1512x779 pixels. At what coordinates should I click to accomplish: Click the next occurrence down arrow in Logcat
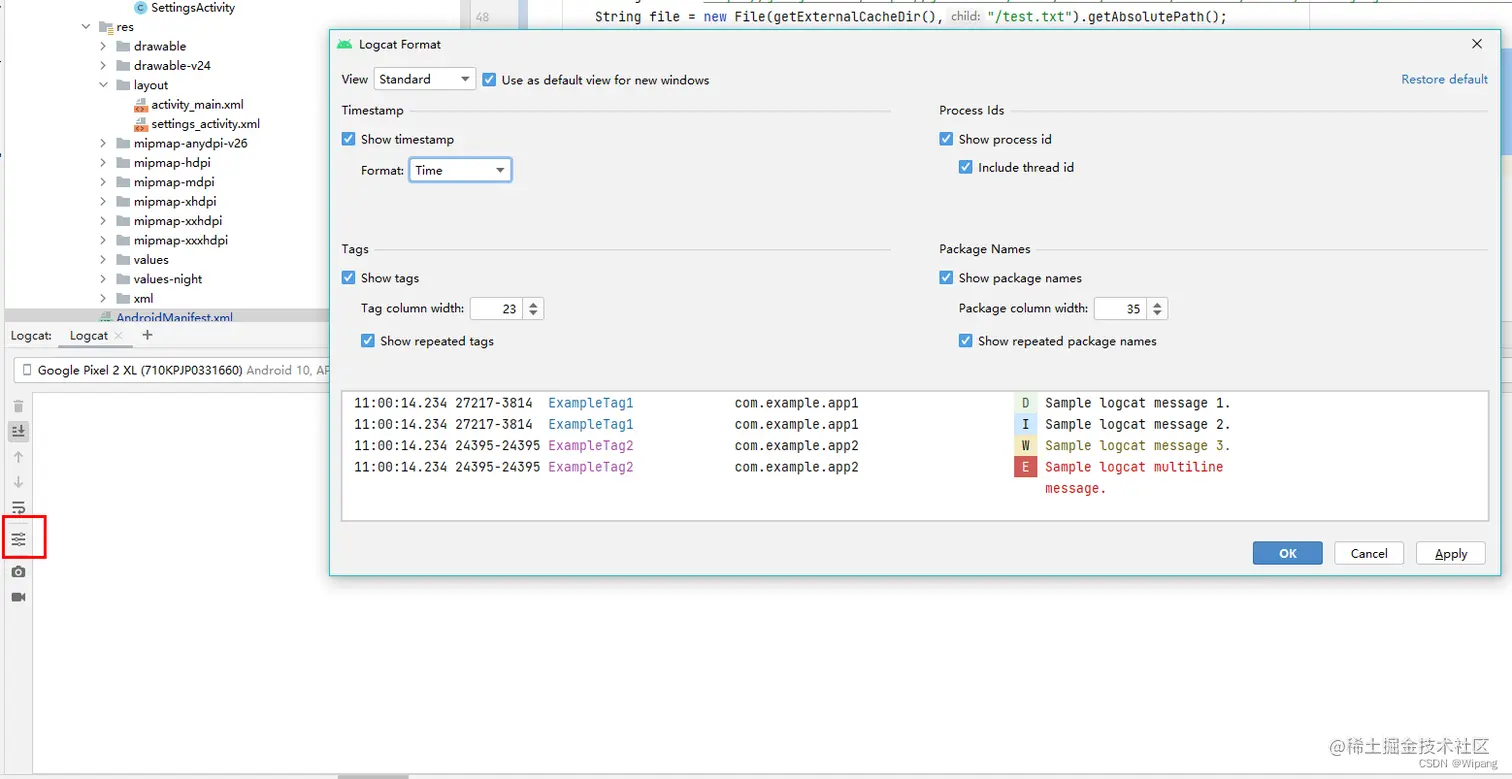(x=18, y=482)
